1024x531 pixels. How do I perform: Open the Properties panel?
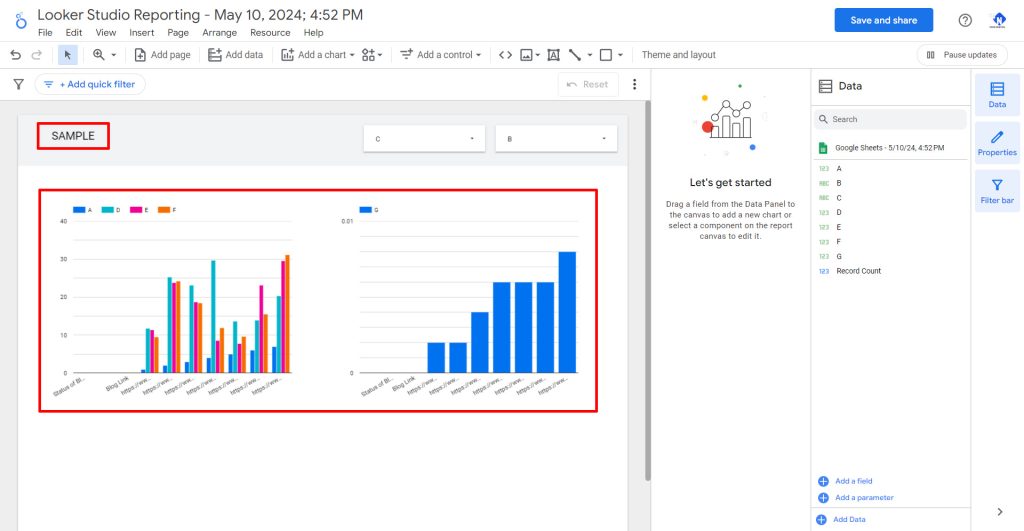pos(996,142)
